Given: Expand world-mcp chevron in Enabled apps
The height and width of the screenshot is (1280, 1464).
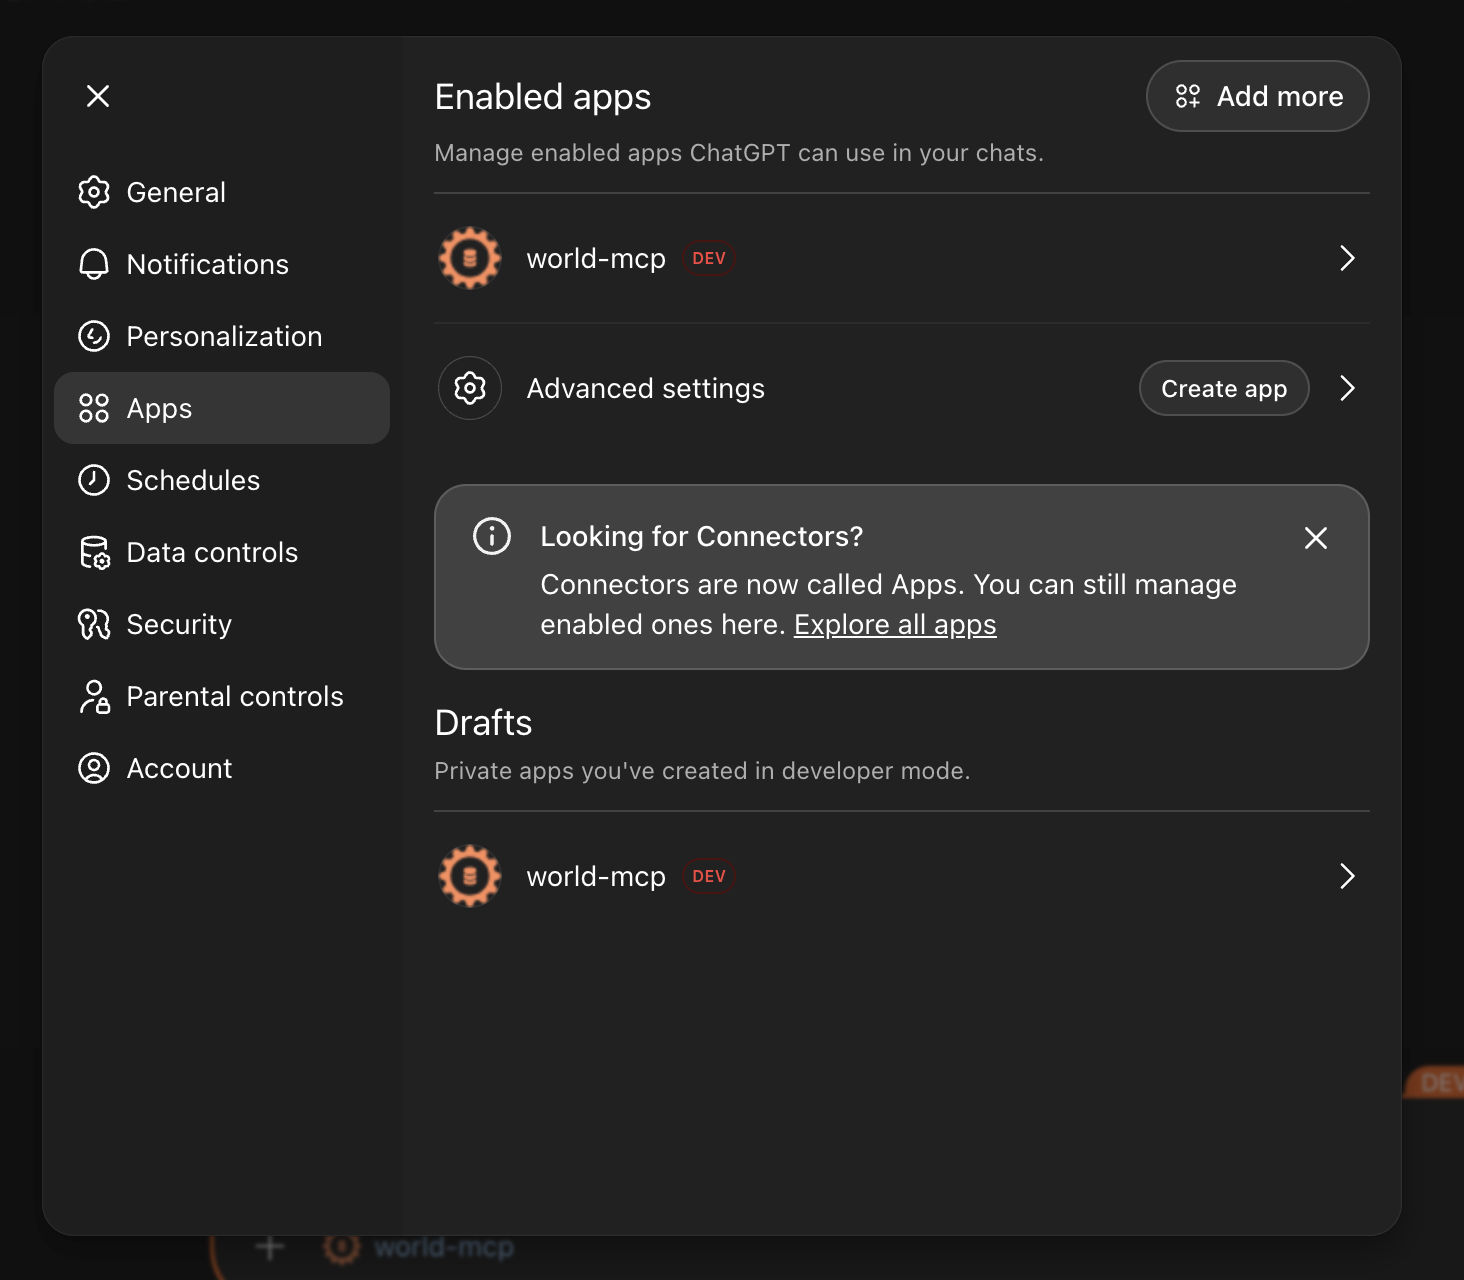Looking at the screenshot, I should point(1347,258).
